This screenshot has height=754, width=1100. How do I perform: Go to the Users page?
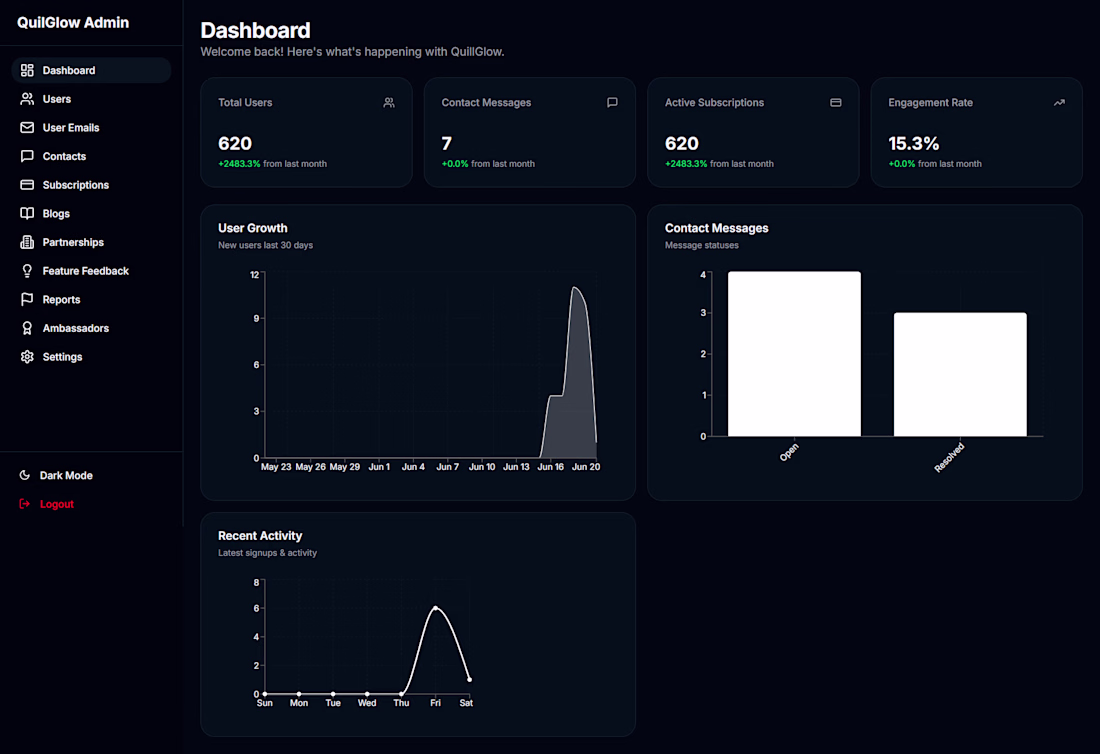(91, 99)
